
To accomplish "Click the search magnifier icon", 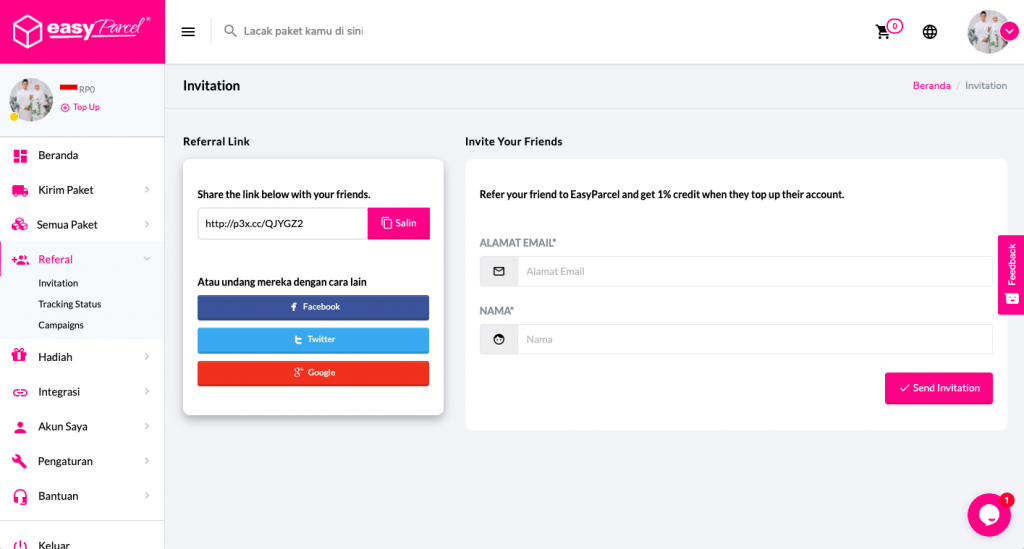I will [231, 32].
